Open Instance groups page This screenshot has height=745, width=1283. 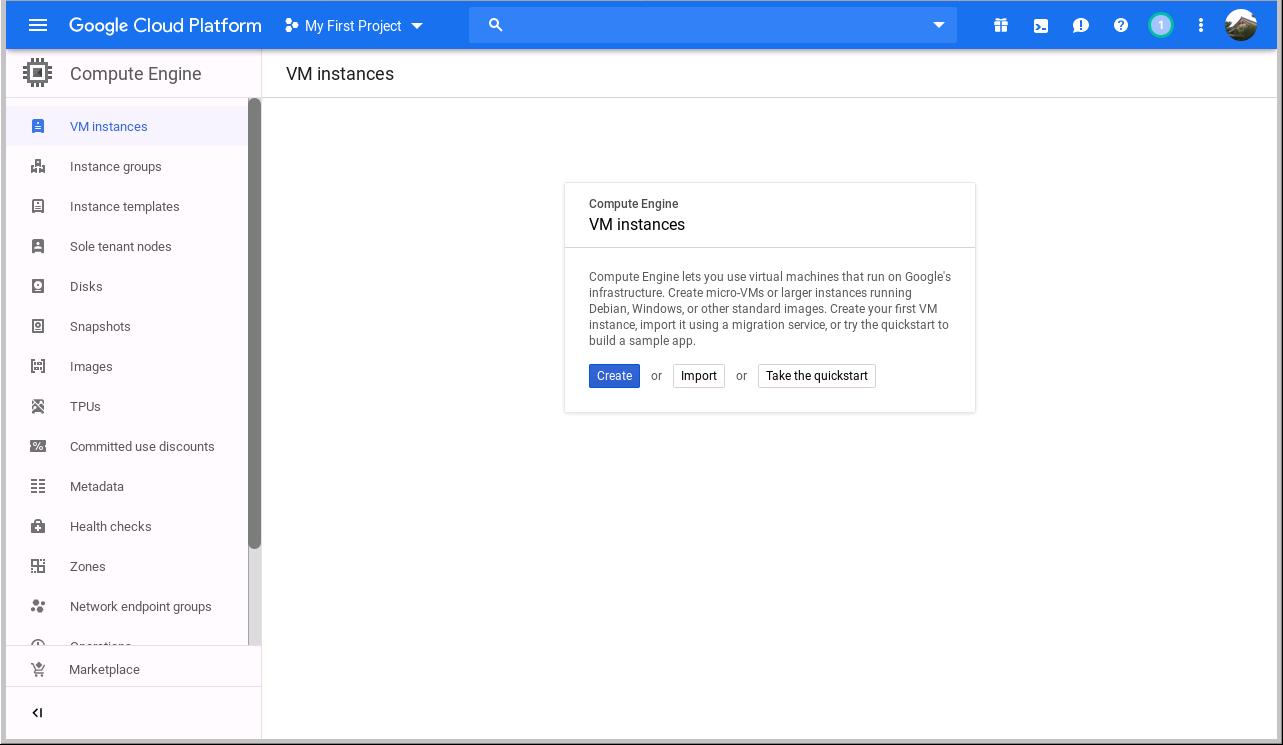pyautogui.click(x=127, y=166)
